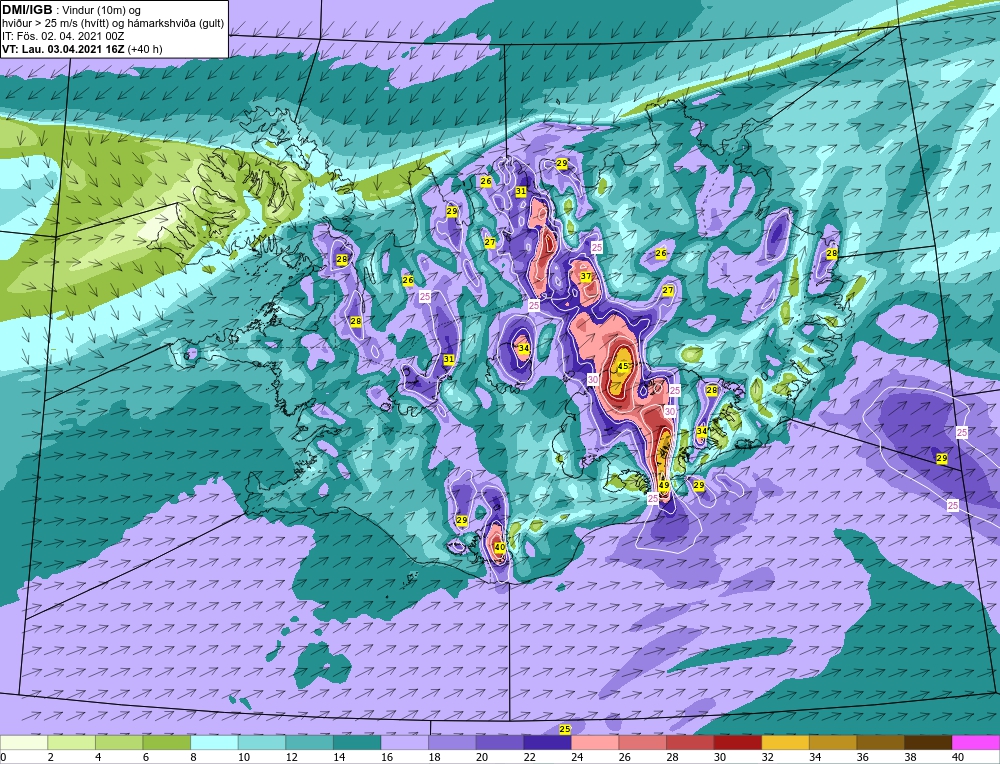The image size is (1000, 764).
Task: Click the olive green 6–8 m/s legend swatch
Action: coord(166,743)
